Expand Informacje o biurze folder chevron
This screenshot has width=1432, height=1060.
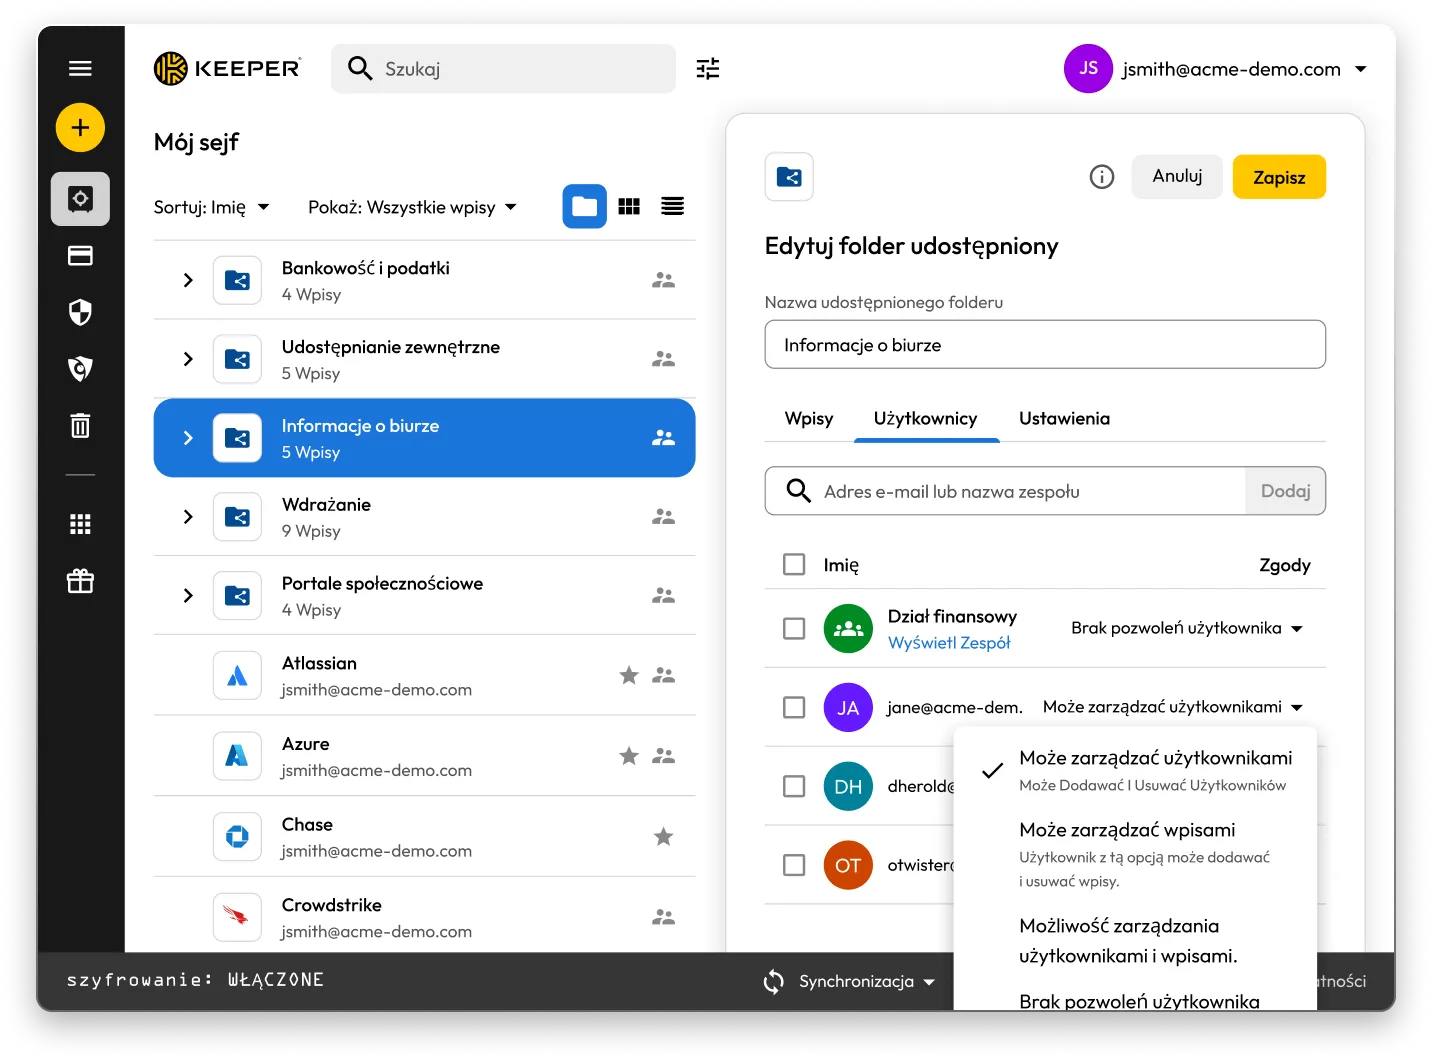[x=188, y=438]
